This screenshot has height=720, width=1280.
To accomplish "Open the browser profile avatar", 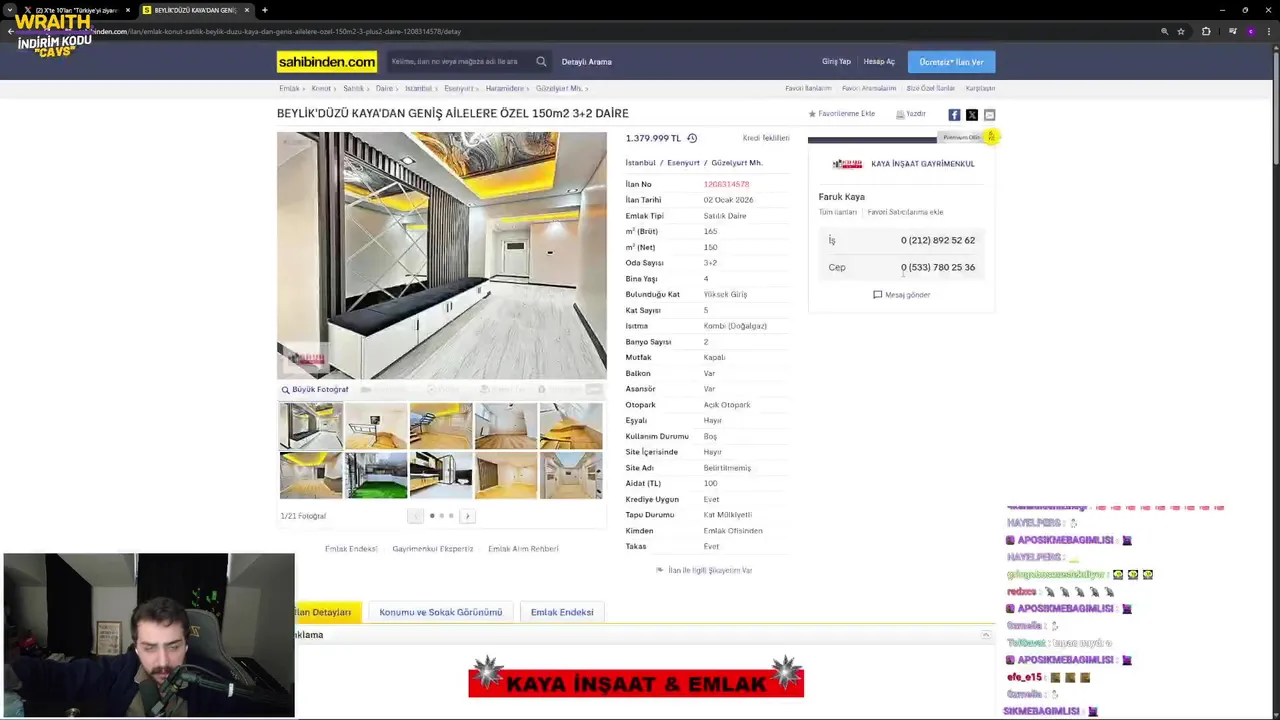I will 1250,31.
